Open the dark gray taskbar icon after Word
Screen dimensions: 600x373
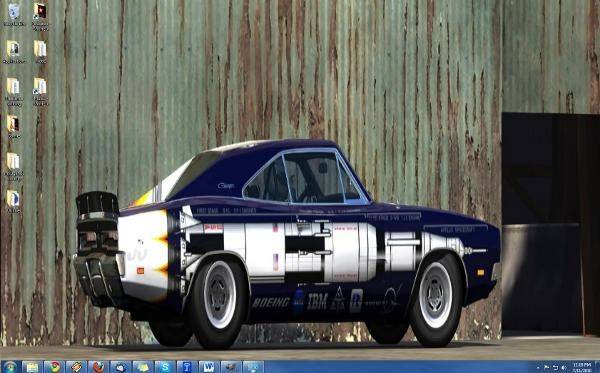pos(231,367)
